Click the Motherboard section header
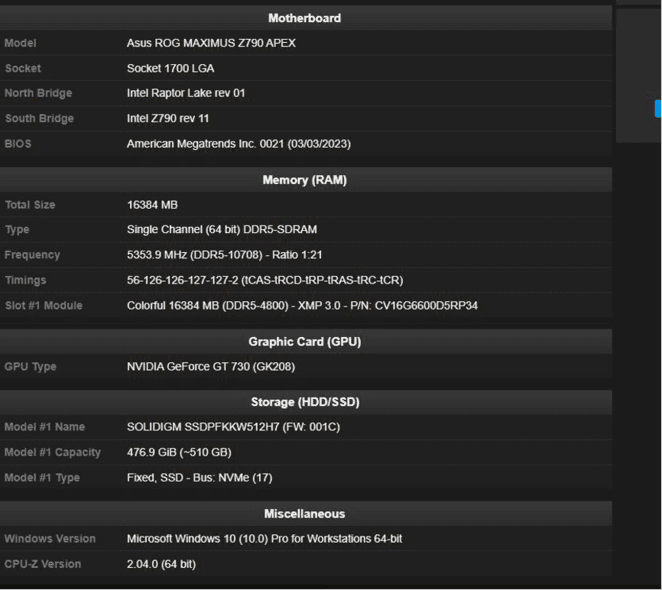Image resolution: width=662 pixels, height=590 pixels. (x=304, y=18)
